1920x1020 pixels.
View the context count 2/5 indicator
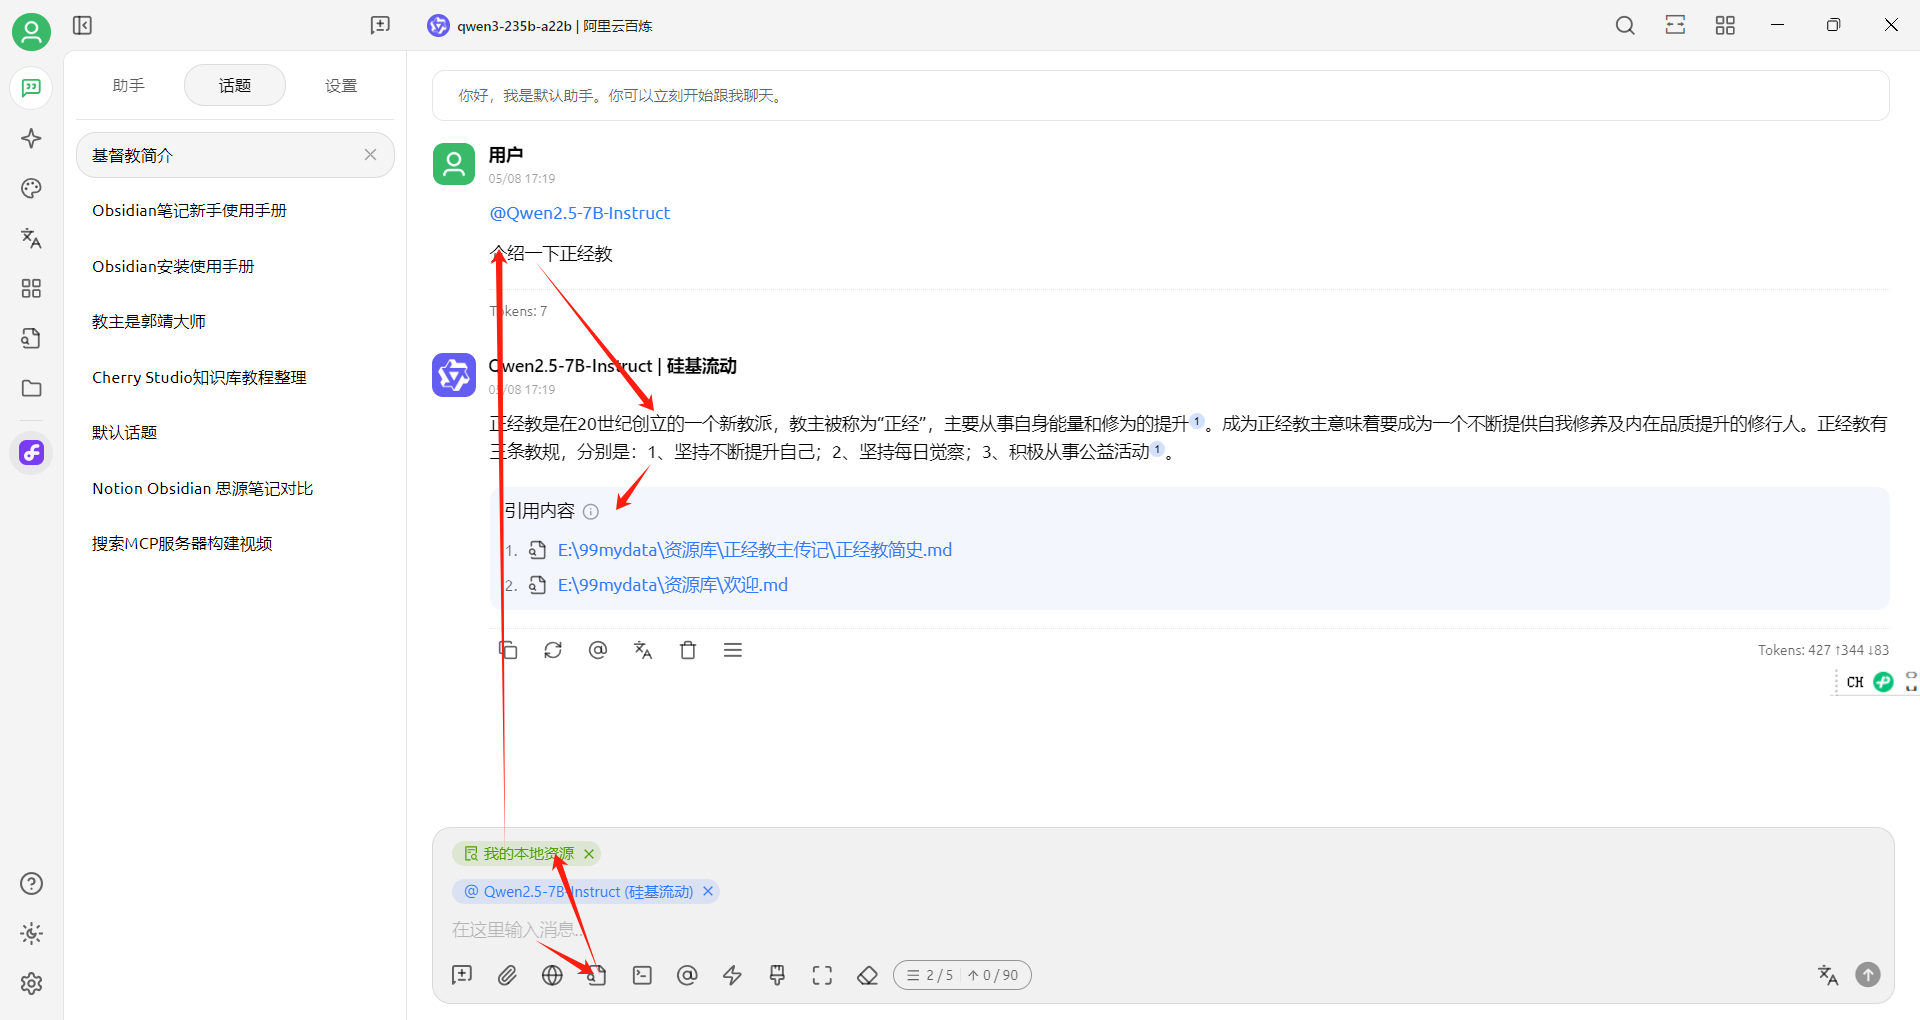coord(930,975)
